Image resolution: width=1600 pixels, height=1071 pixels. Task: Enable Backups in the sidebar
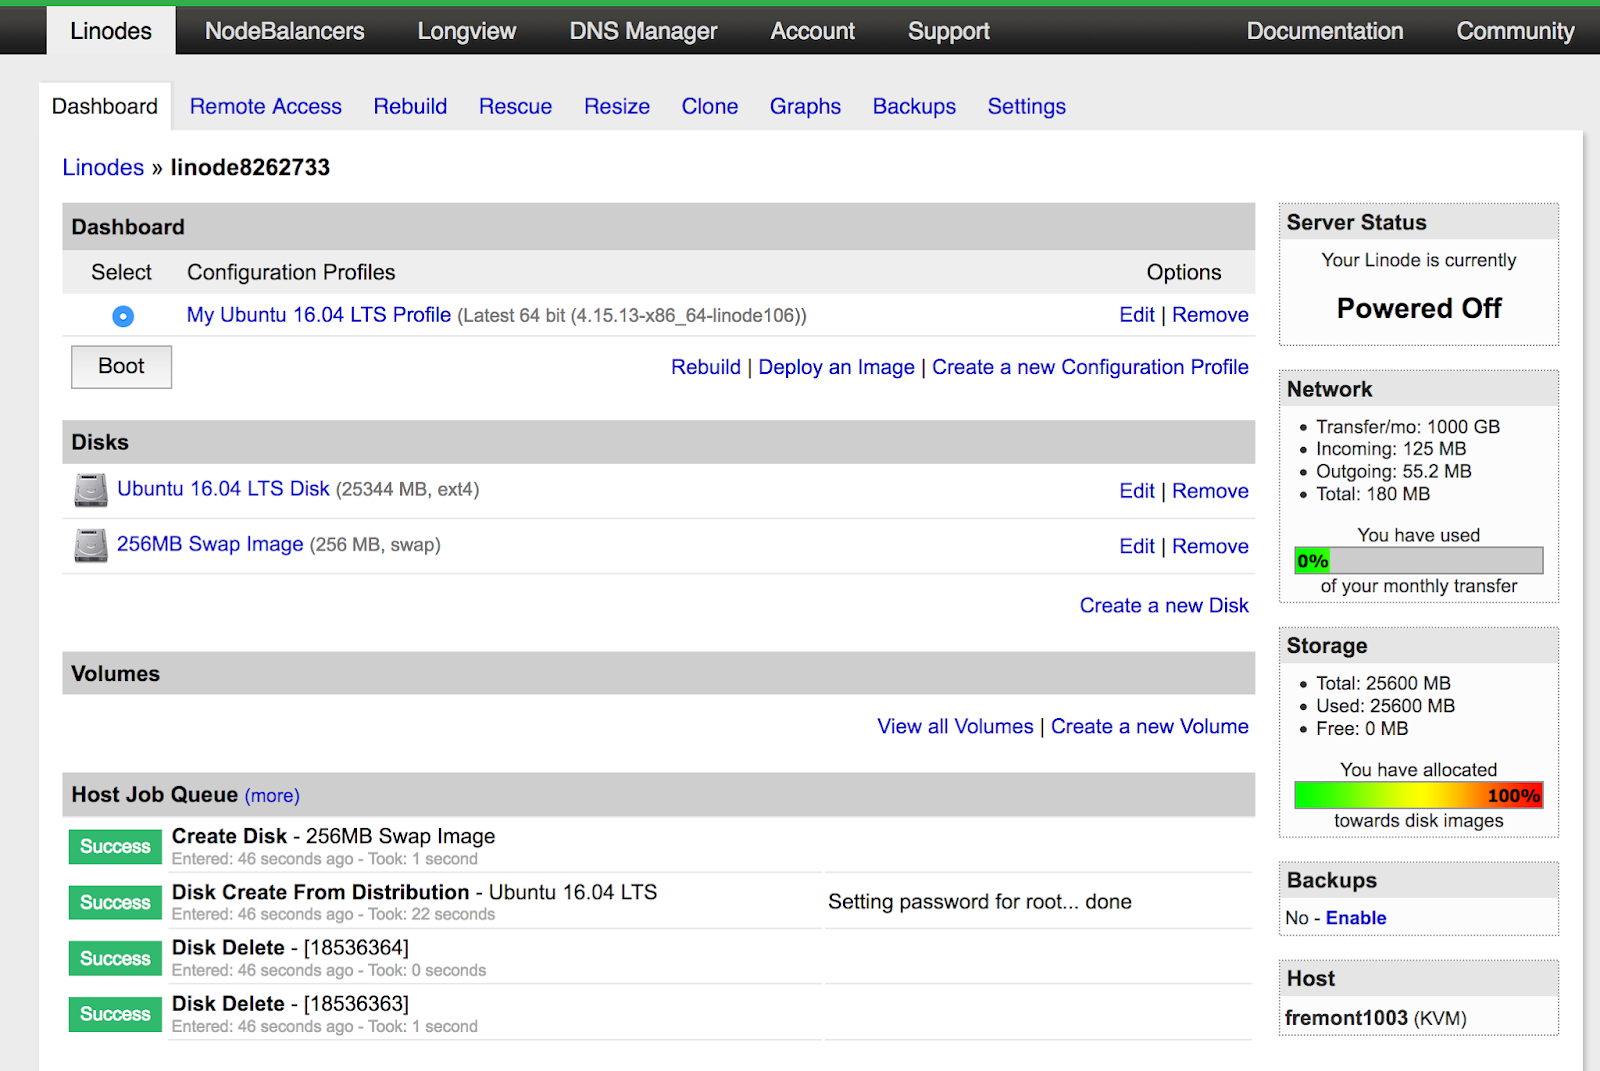tap(1356, 918)
